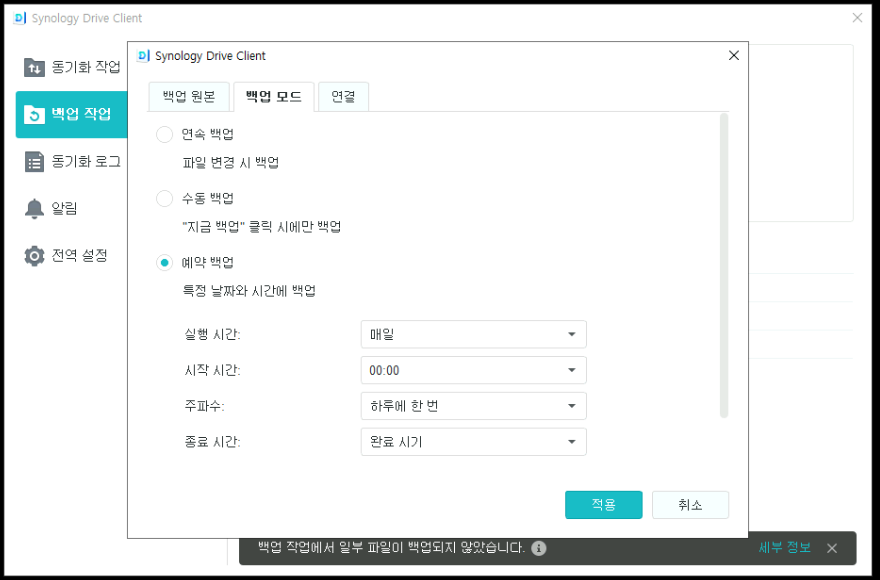Click the 주파수: label
Viewport: 880px width, 580px height.
[x=204, y=406]
